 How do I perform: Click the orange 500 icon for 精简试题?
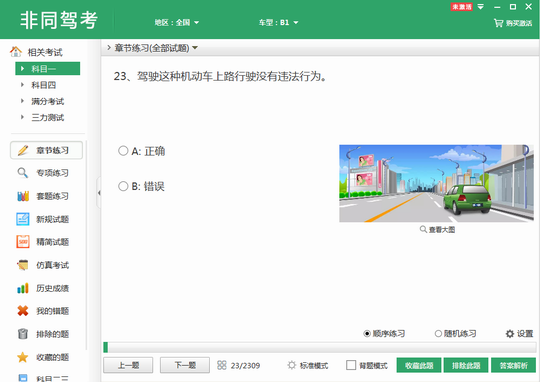pos(23,242)
